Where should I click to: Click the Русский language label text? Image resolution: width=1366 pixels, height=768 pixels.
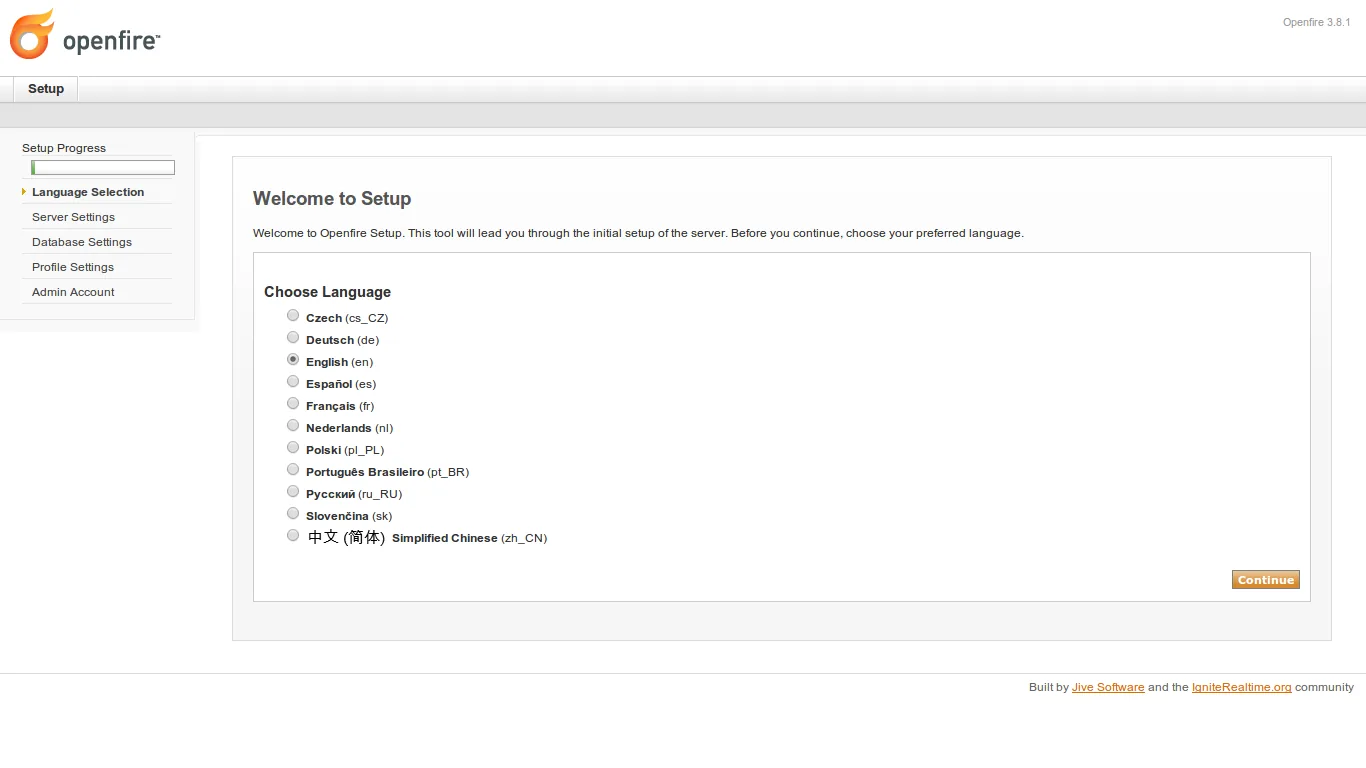click(354, 494)
